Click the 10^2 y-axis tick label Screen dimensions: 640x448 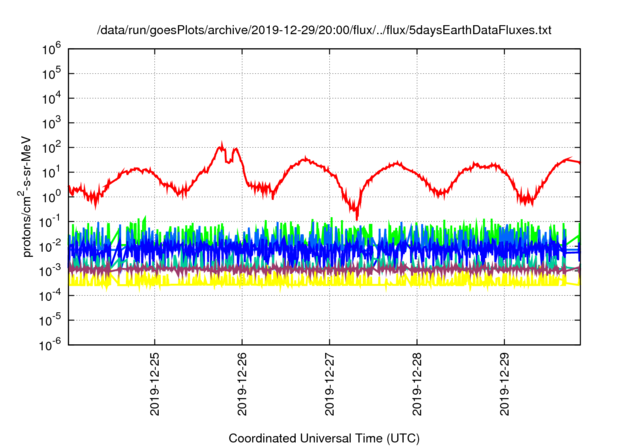click(51, 148)
